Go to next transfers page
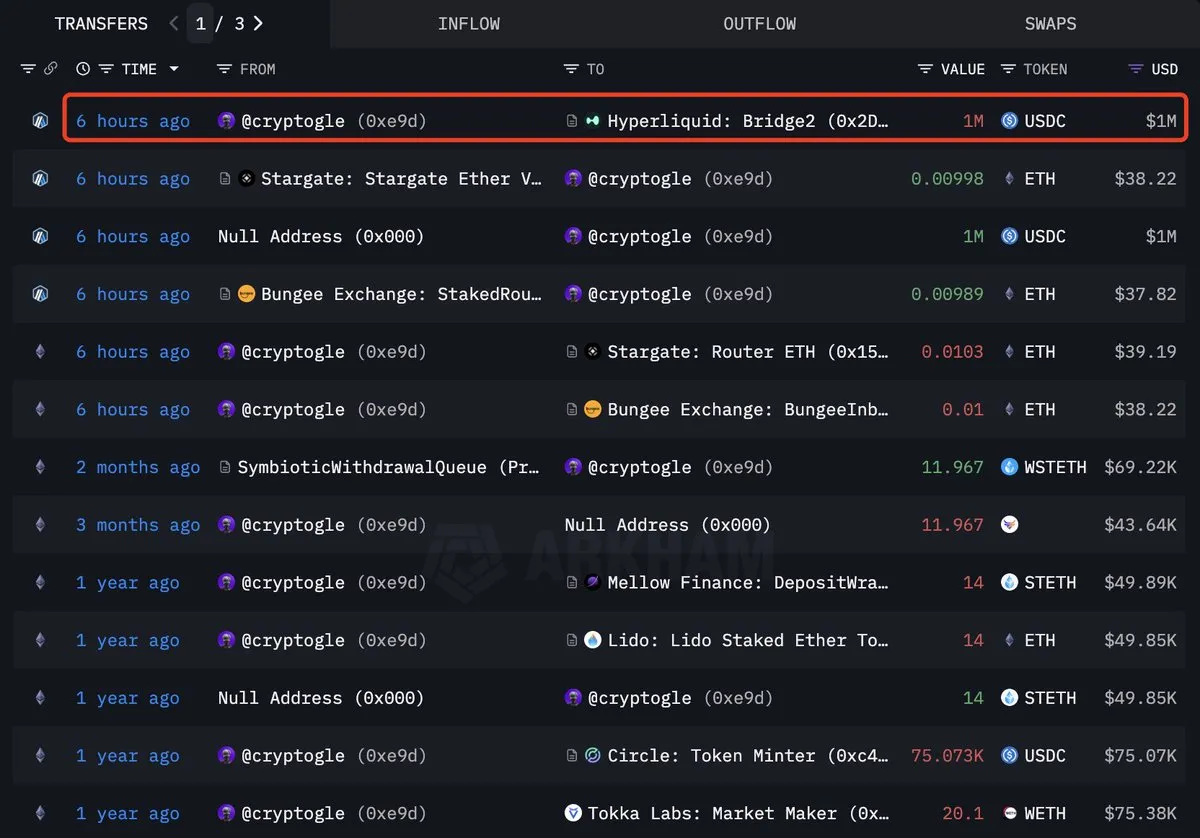The image size is (1200, 838). [x=259, y=23]
